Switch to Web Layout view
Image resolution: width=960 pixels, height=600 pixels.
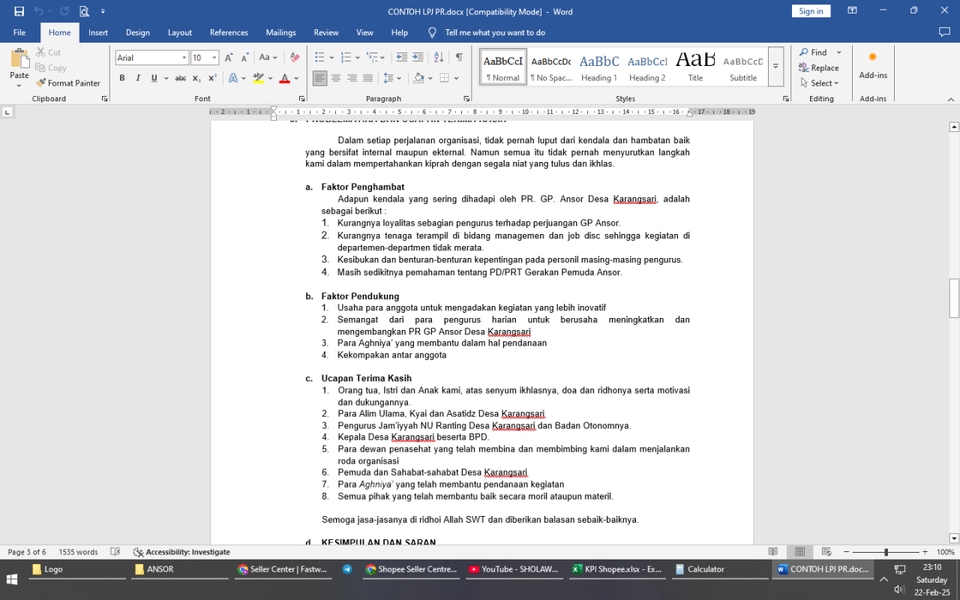(x=826, y=552)
